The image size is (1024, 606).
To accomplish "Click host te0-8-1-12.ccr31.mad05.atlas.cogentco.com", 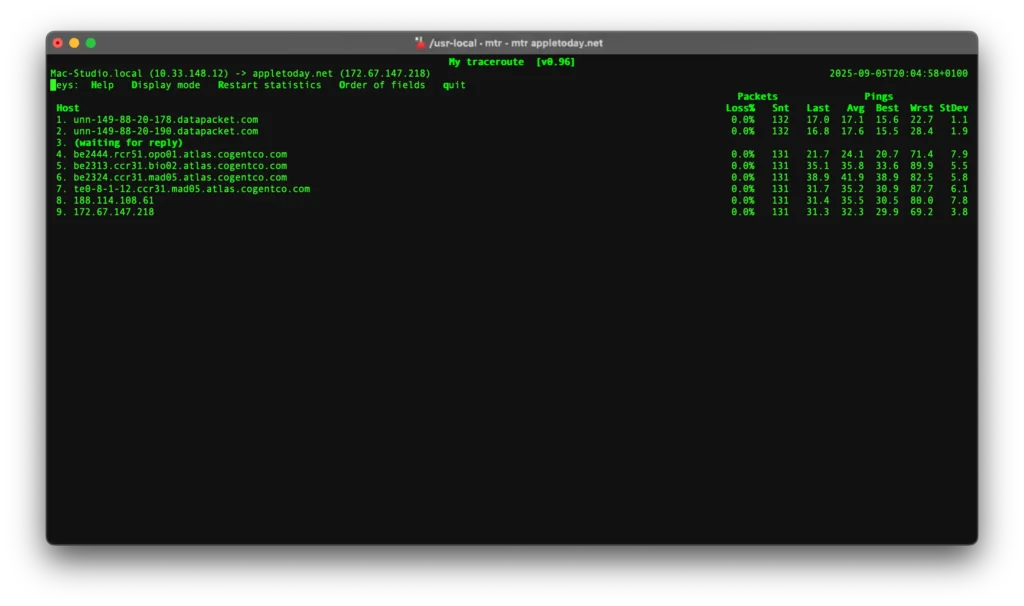I will pyautogui.click(x=192, y=189).
